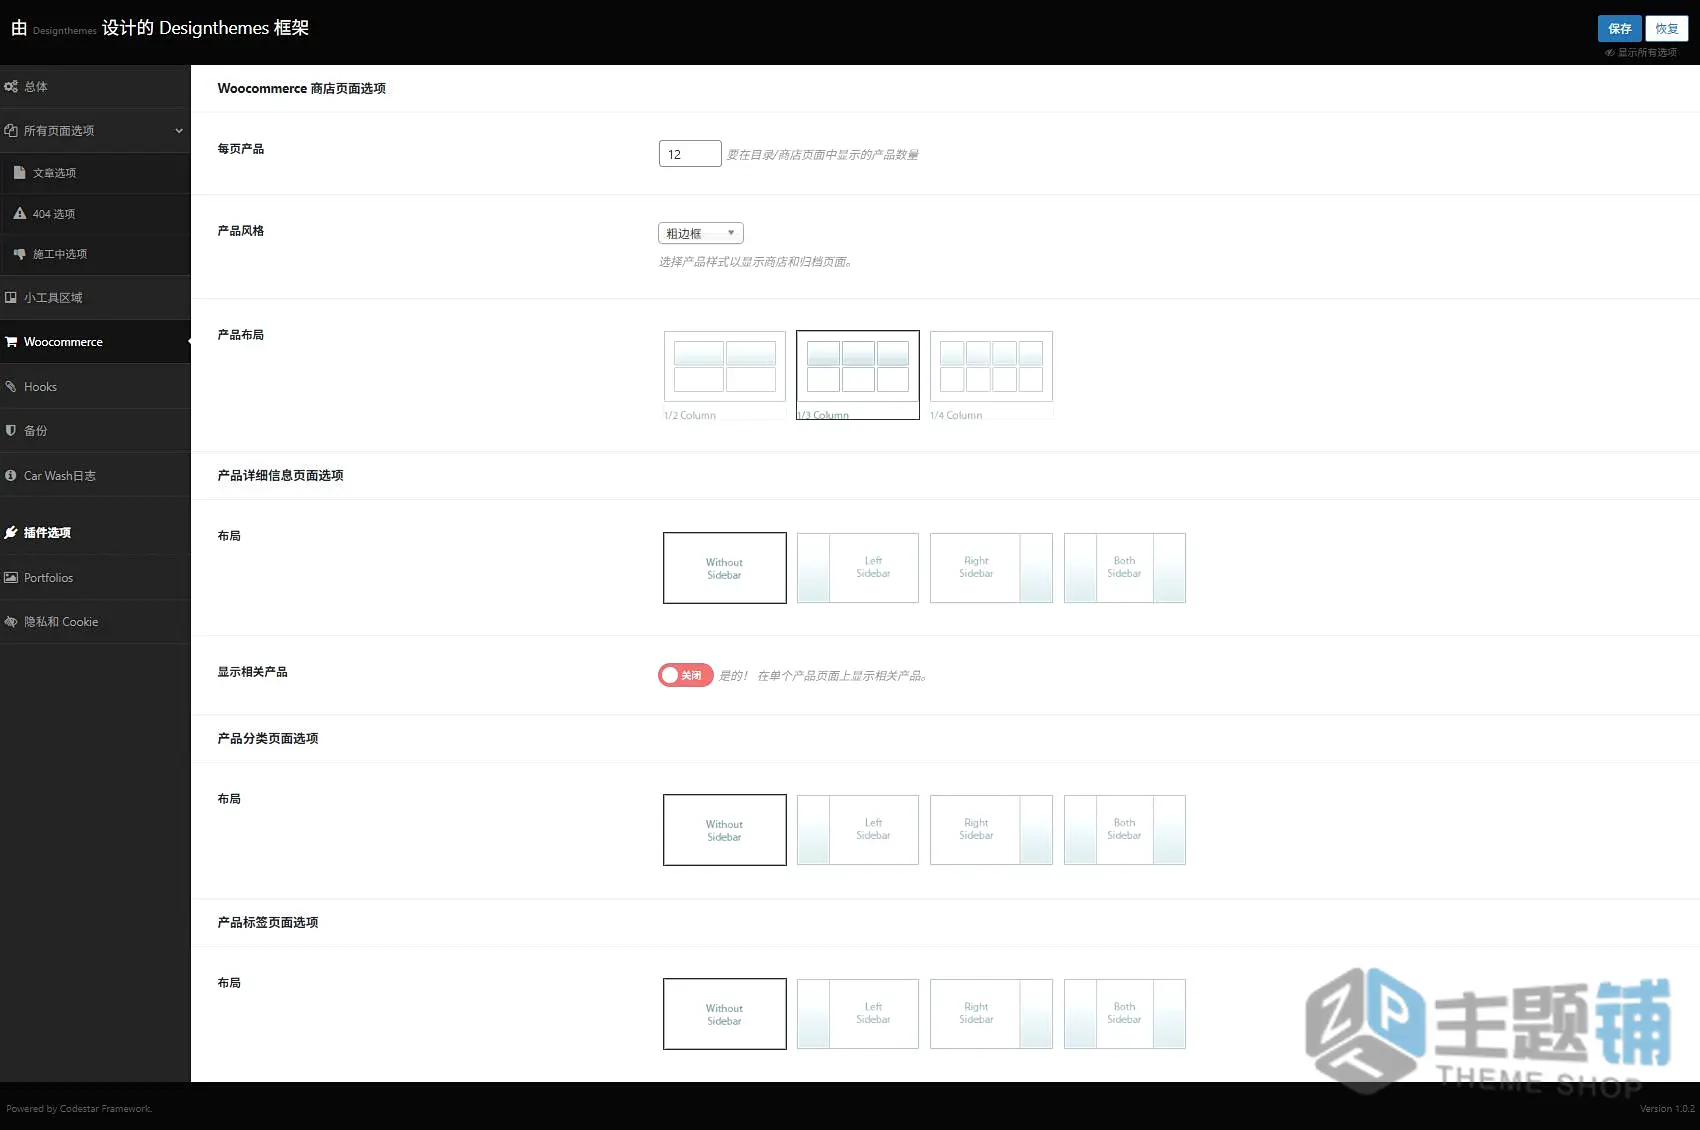Choose Left Sidebar for product tag layout
1700x1130 pixels.
click(858, 1014)
